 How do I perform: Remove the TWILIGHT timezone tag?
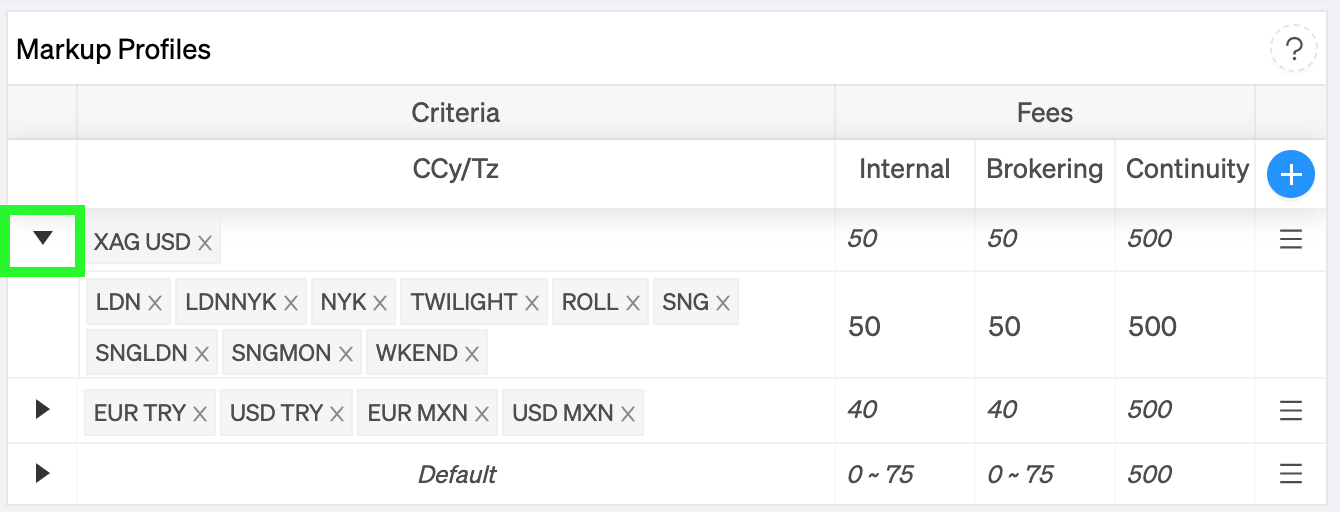click(x=532, y=302)
